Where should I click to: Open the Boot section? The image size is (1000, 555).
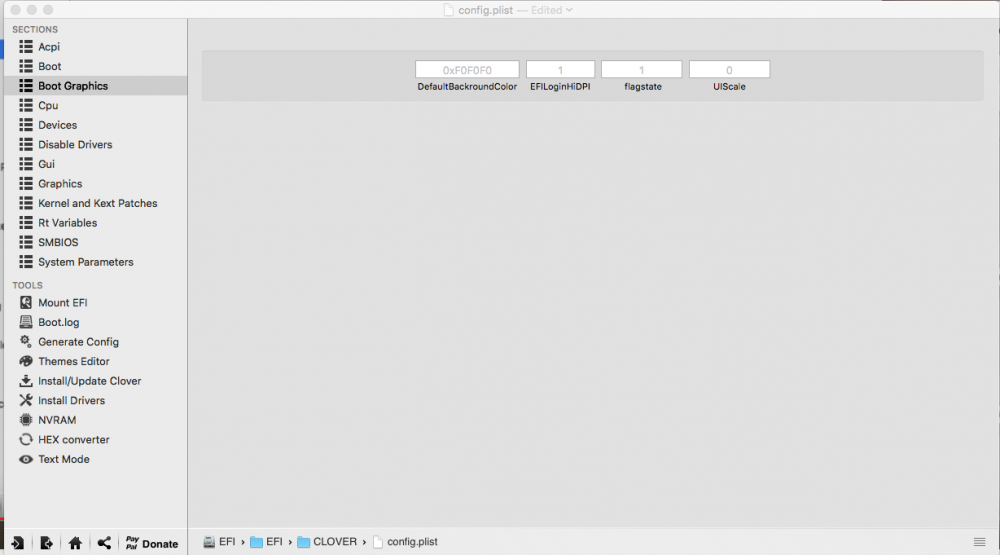(x=96, y=66)
